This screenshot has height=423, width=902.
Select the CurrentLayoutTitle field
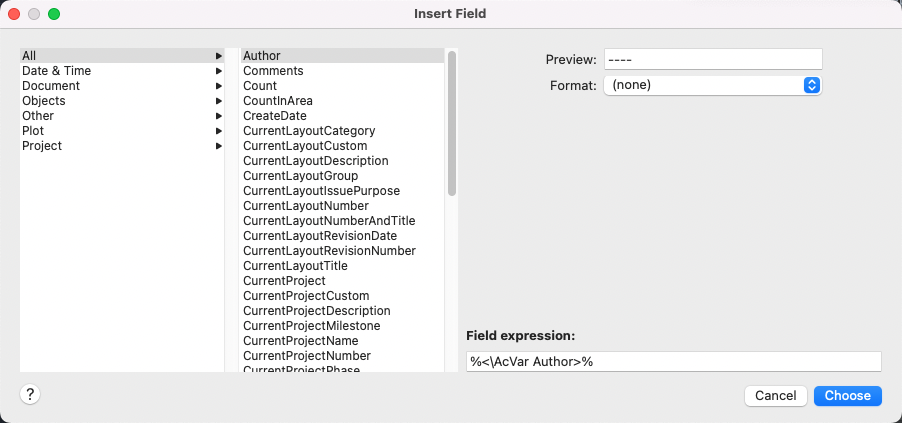pyautogui.click(x=295, y=266)
